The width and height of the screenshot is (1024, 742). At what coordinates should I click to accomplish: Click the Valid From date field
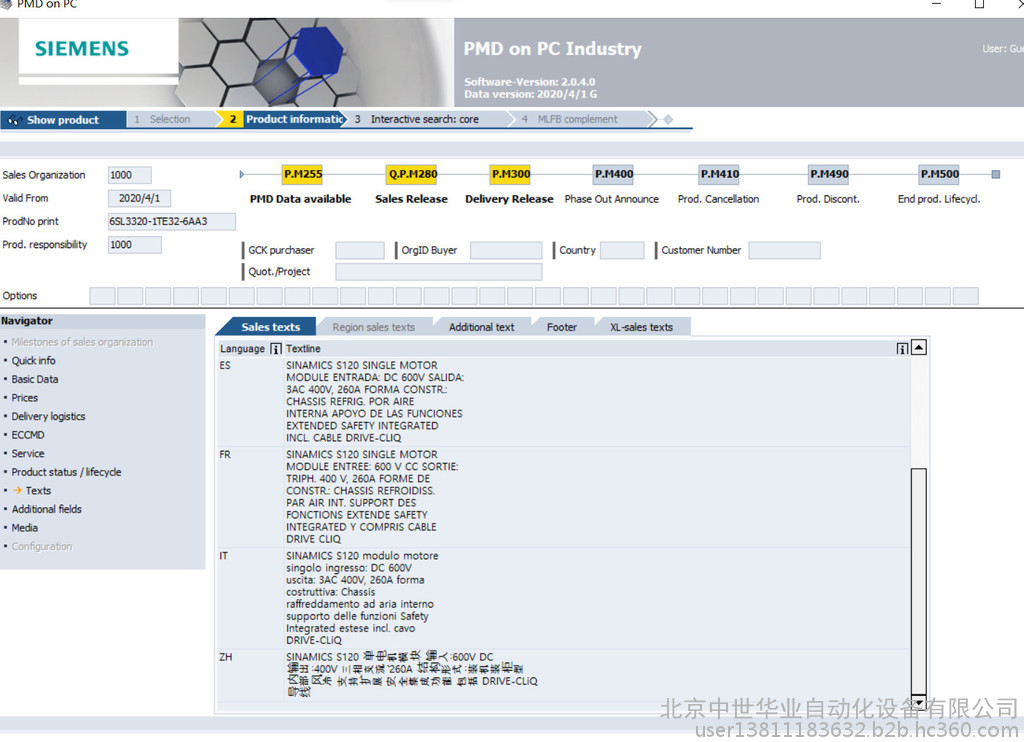139,198
